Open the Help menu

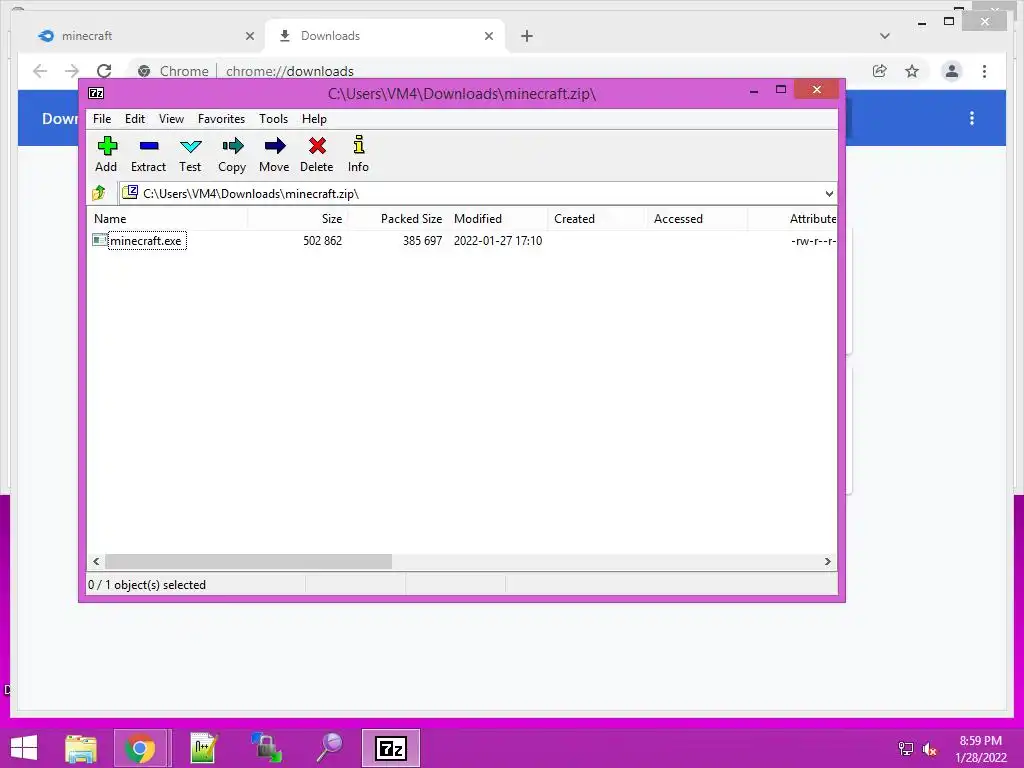click(x=314, y=119)
